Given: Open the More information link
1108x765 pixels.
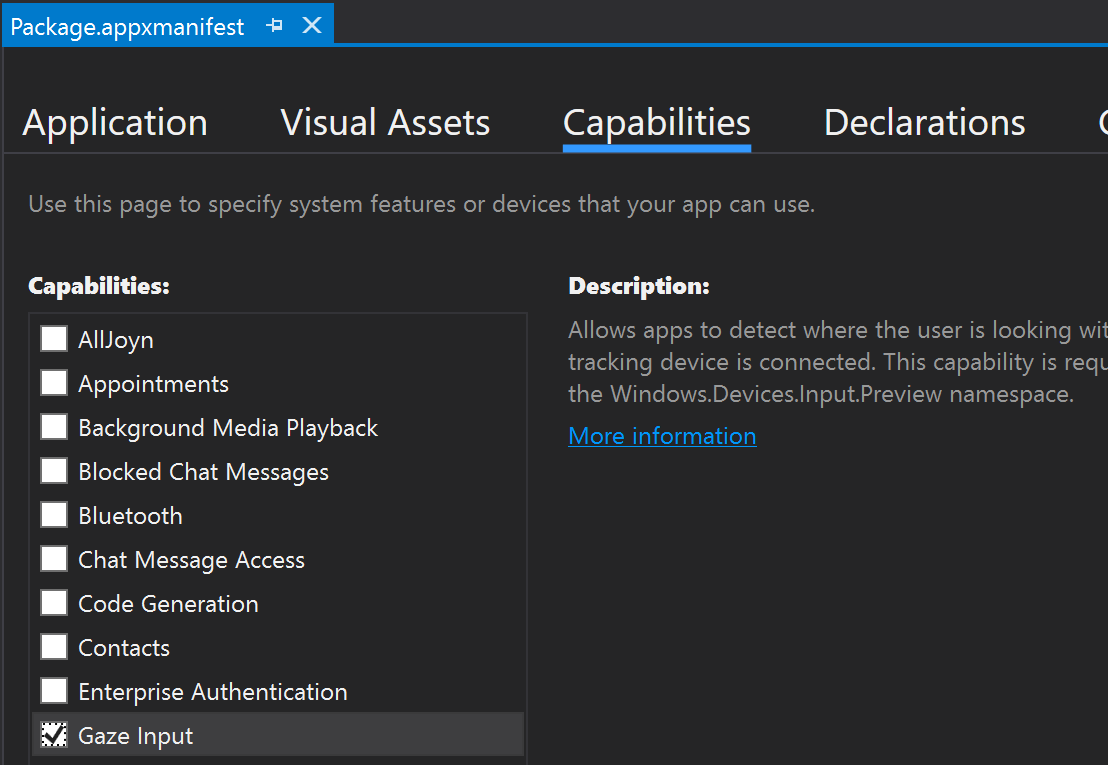Looking at the screenshot, I should [x=662, y=436].
